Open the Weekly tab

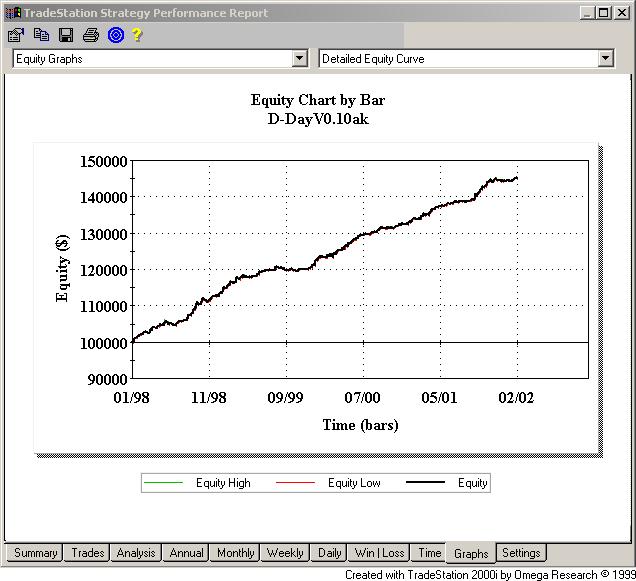coord(285,553)
